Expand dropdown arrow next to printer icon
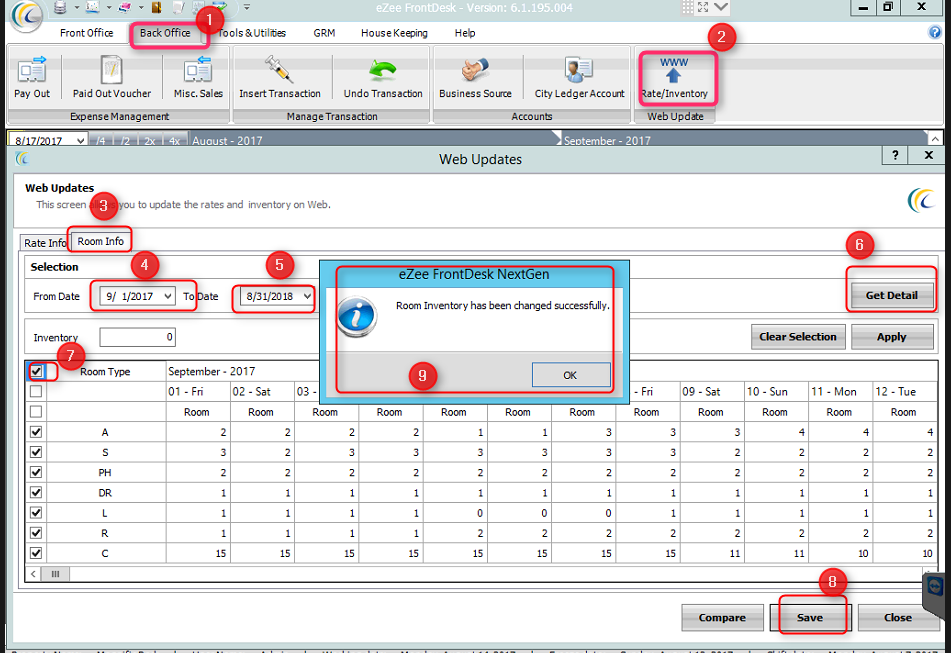This screenshot has width=951, height=653. click(x=141, y=7)
